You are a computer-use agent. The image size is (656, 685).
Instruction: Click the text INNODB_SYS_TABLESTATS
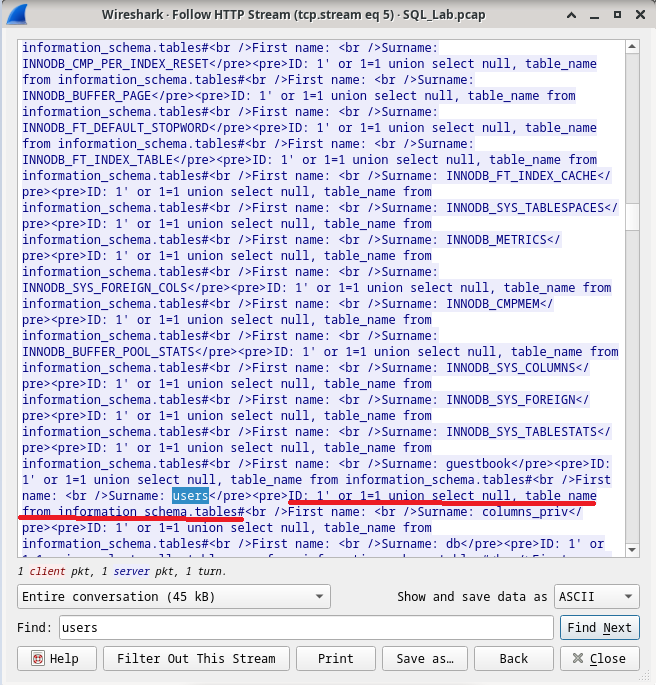521,432
